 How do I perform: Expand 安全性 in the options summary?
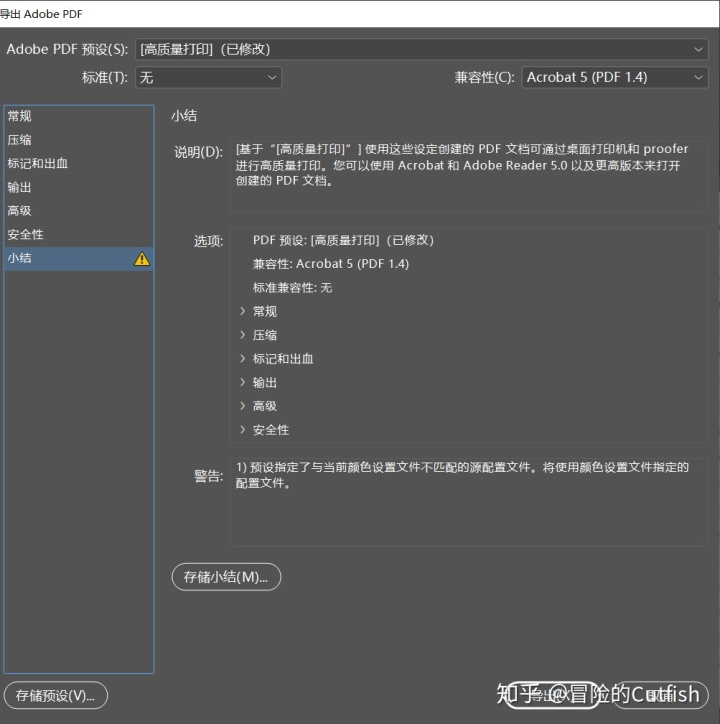click(x=242, y=430)
